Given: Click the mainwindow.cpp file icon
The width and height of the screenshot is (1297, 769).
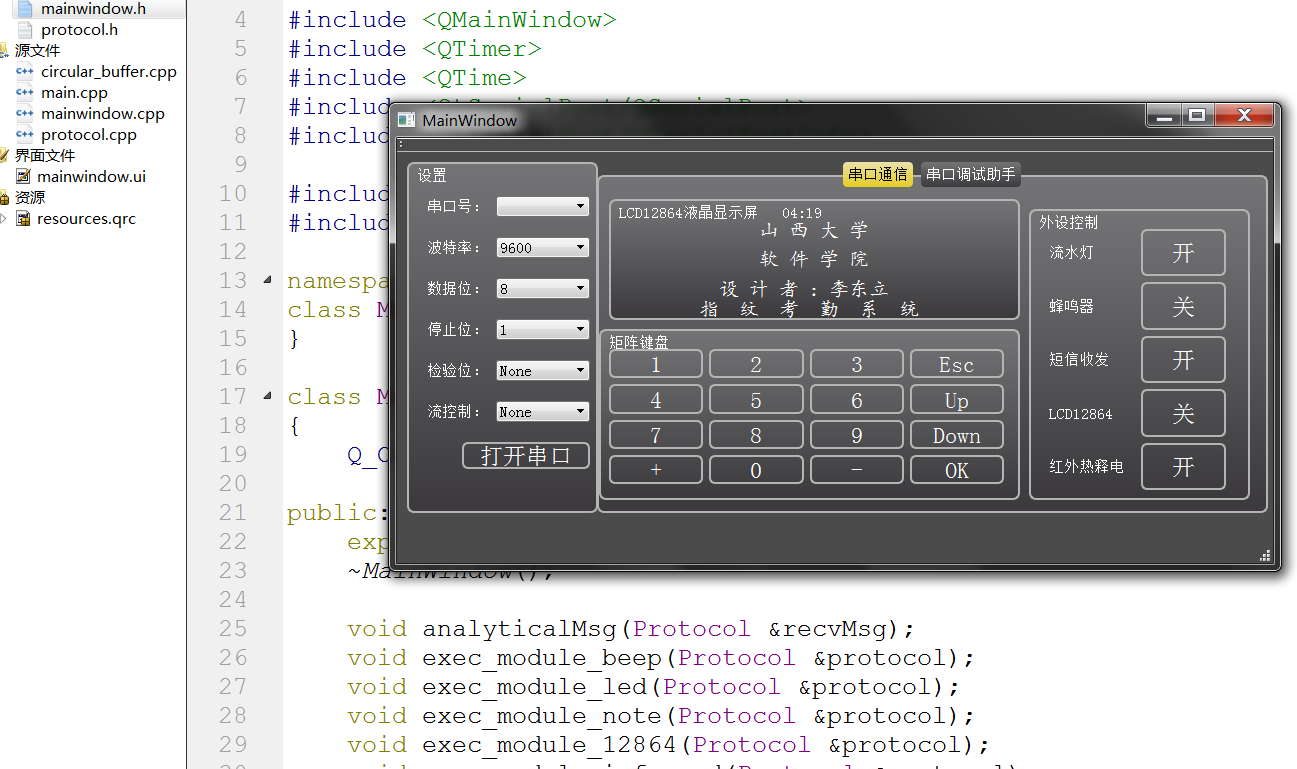Looking at the screenshot, I should [25, 114].
